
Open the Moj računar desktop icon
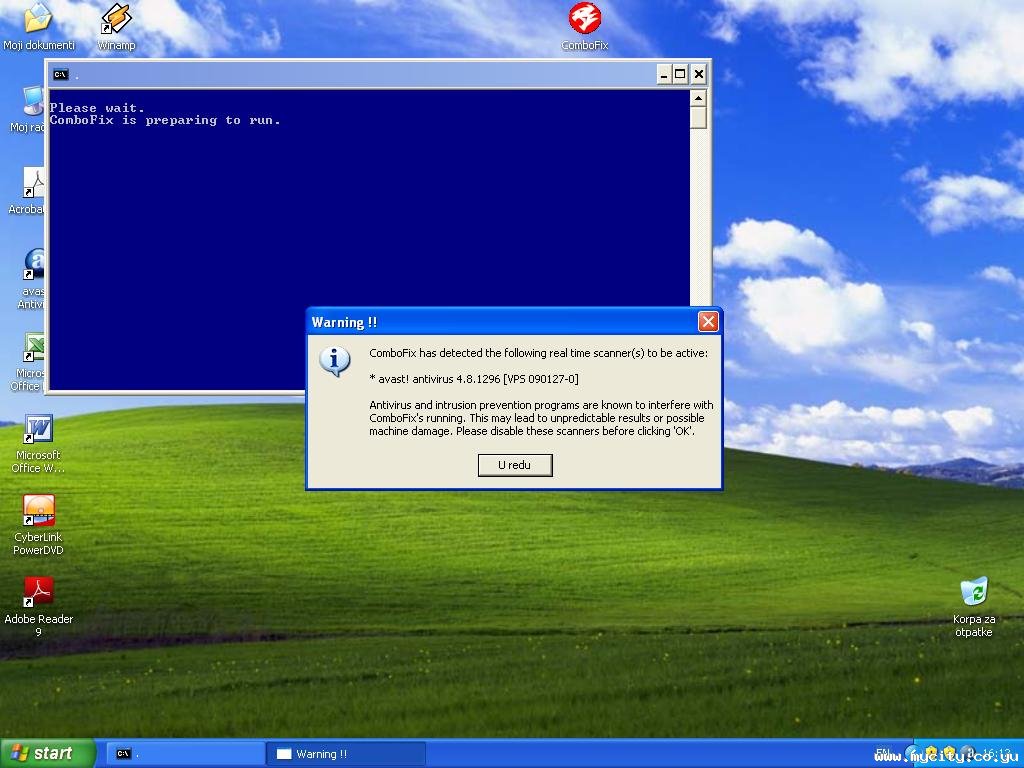[29, 109]
